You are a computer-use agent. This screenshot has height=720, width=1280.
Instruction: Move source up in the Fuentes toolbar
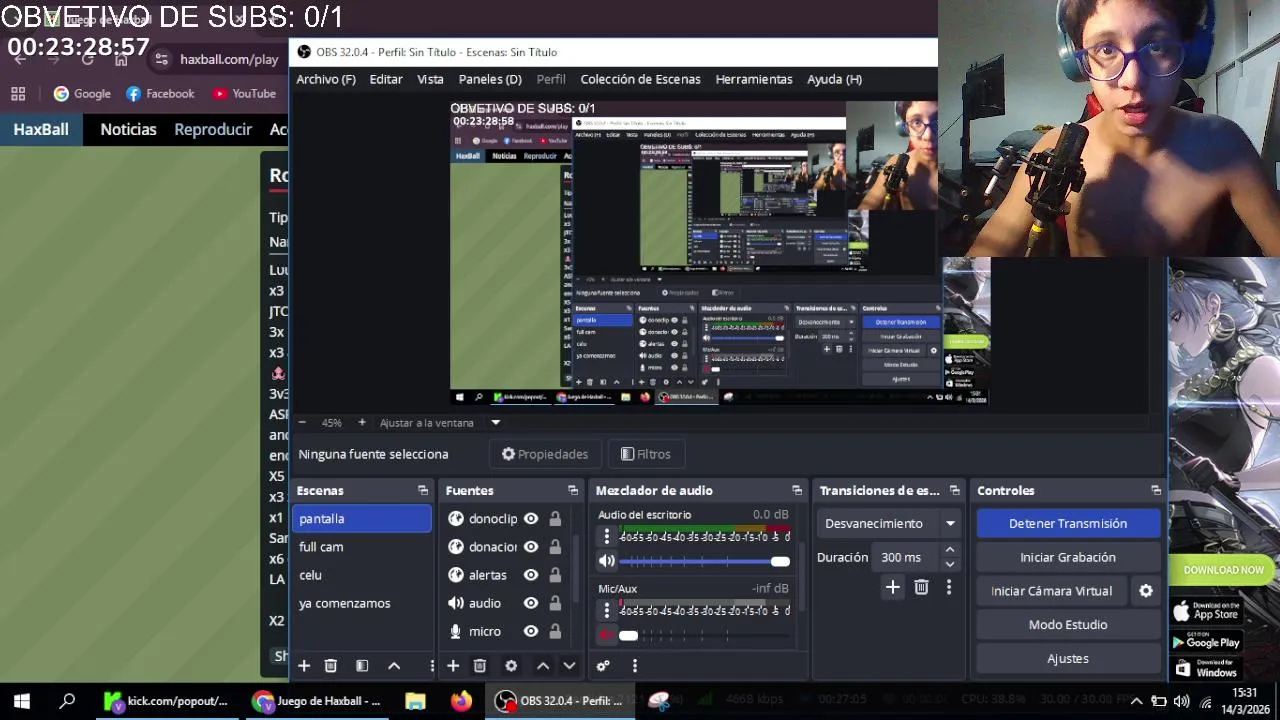pyautogui.click(x=543, y=666)
